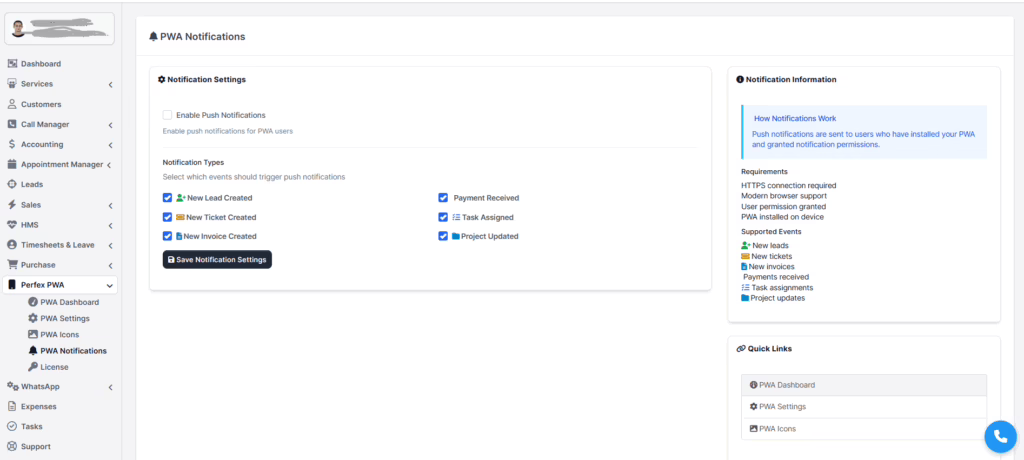Expand the Services submenu chevron
The image size is (1024, 460).
coord(110,84)
